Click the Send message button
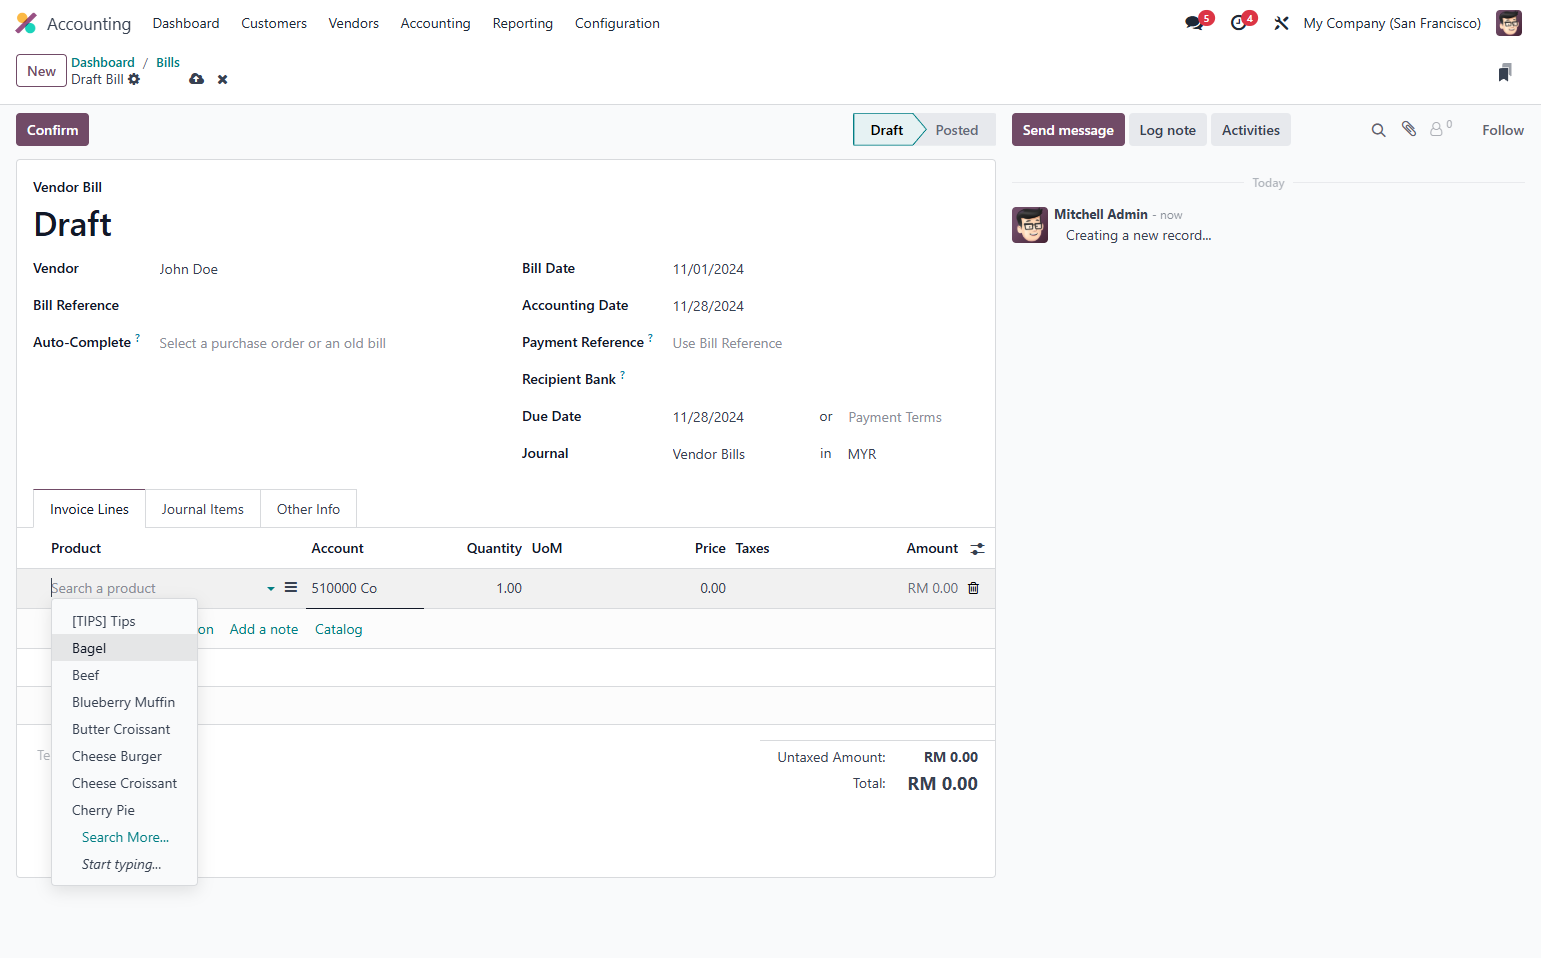The image size is (1541, 958). [1068, 130]
